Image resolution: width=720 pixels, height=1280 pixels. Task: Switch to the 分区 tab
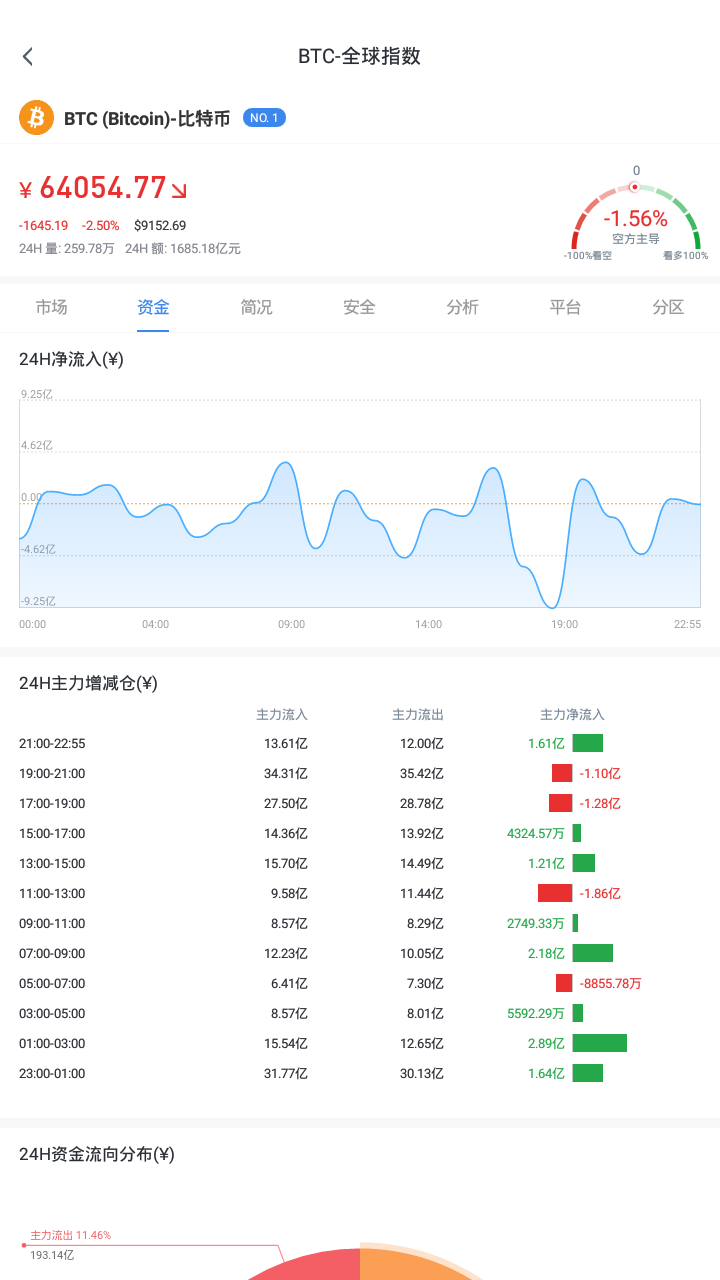click(668, 307)
